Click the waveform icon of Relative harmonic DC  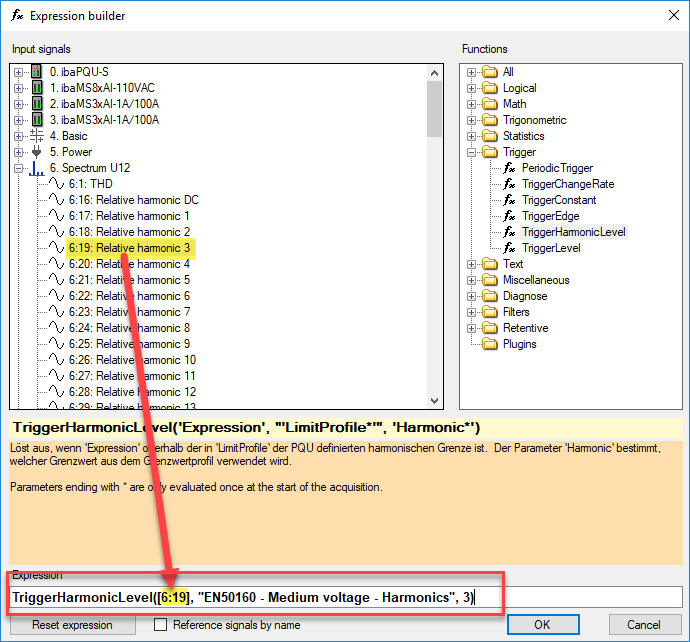56,199
